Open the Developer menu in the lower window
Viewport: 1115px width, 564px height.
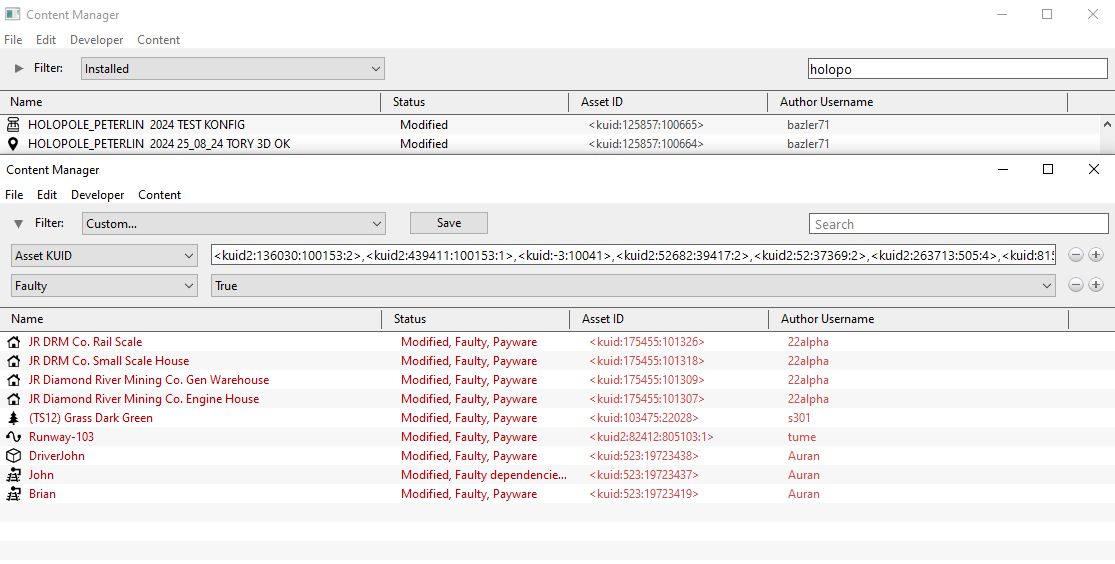(x=97, y=195)
